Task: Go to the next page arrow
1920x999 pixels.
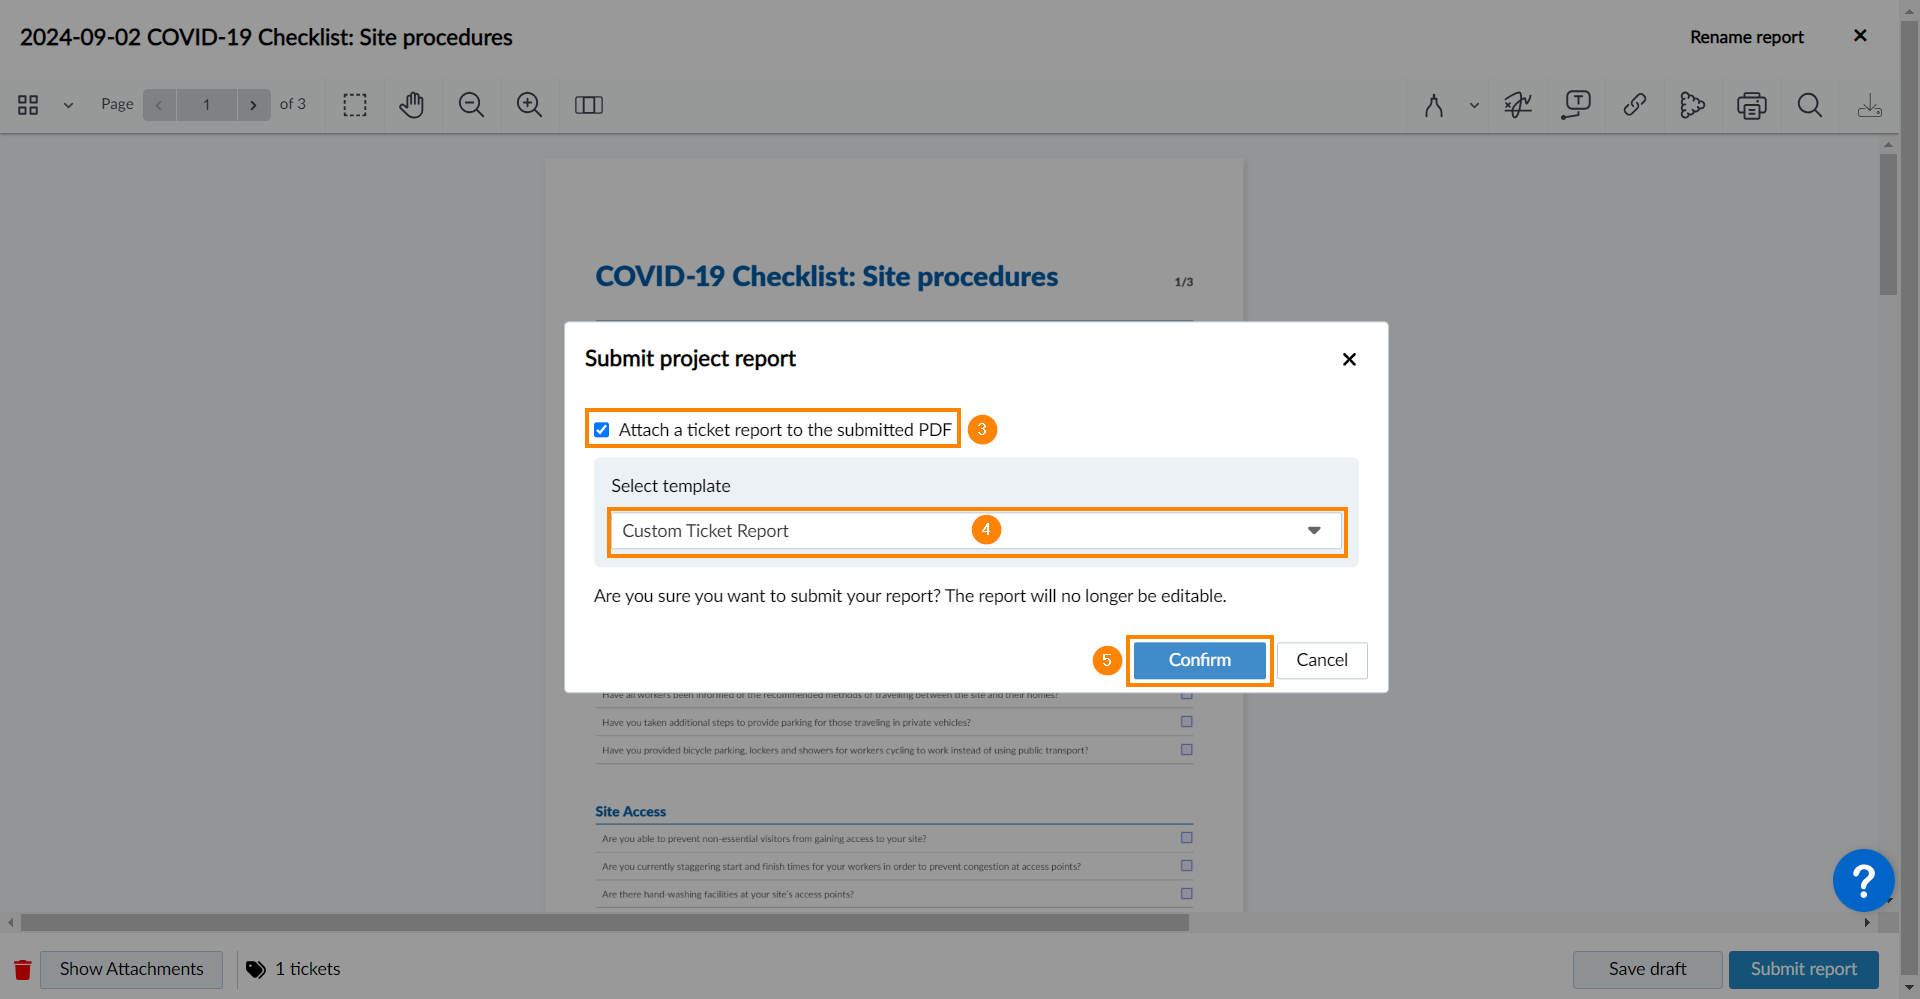Action: click(253, 105)
